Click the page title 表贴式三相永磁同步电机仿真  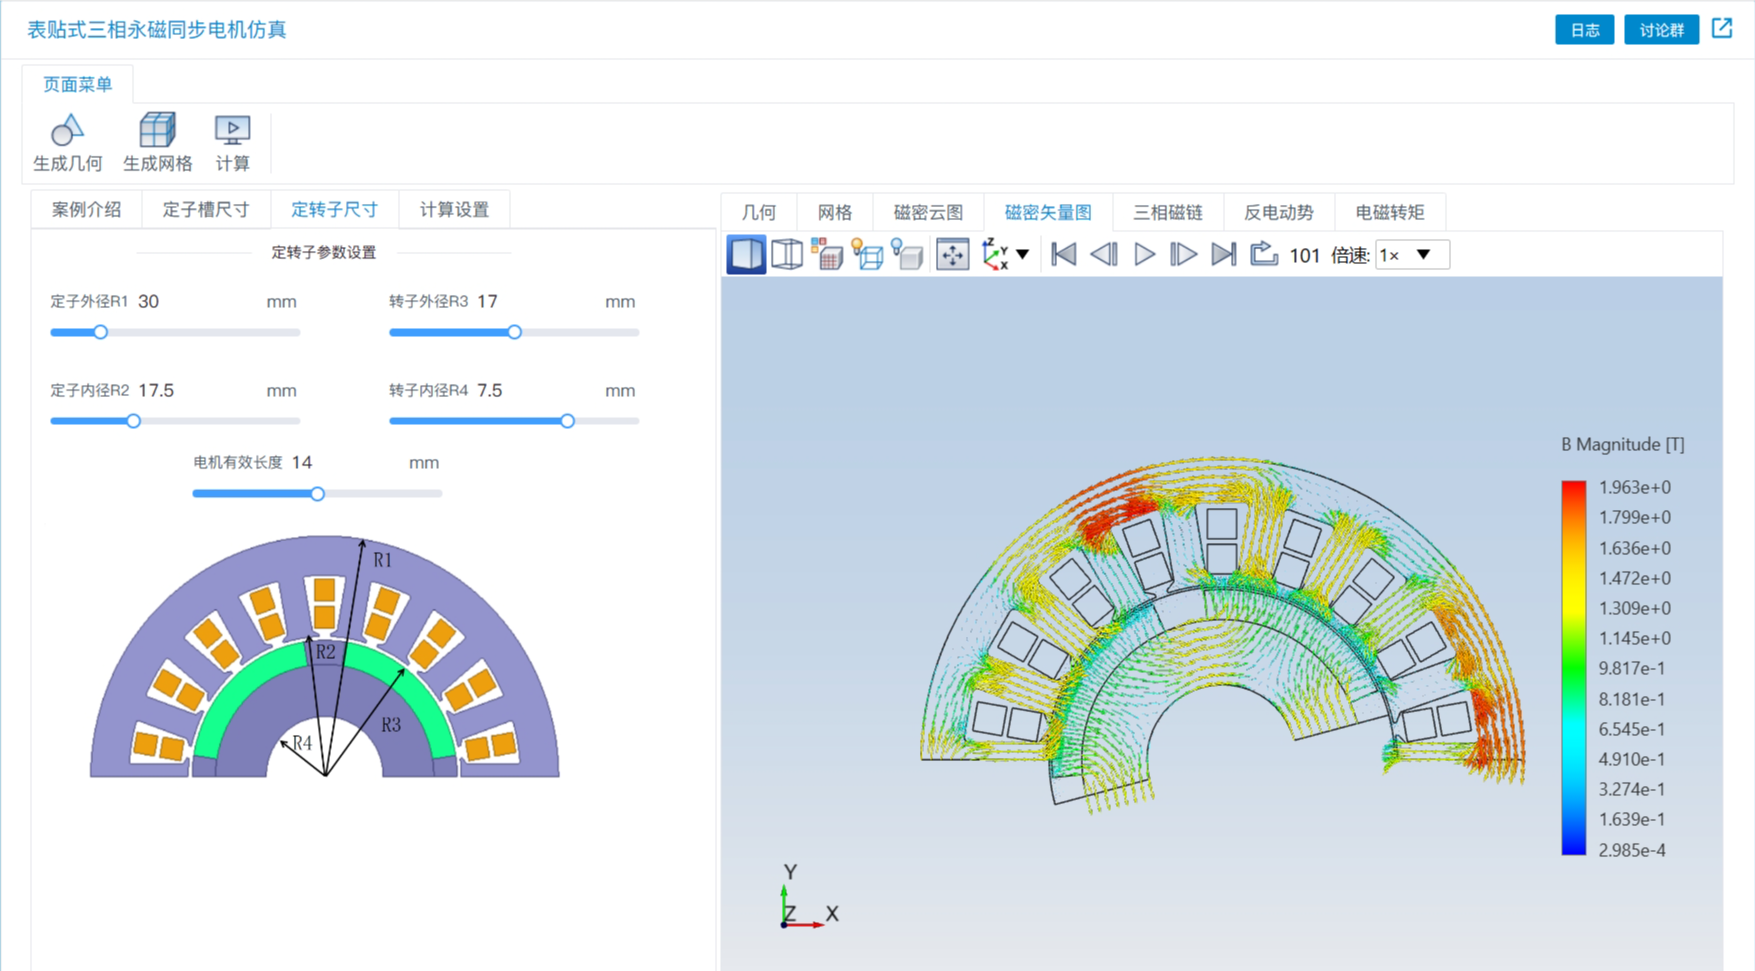[x=157, y=30]
